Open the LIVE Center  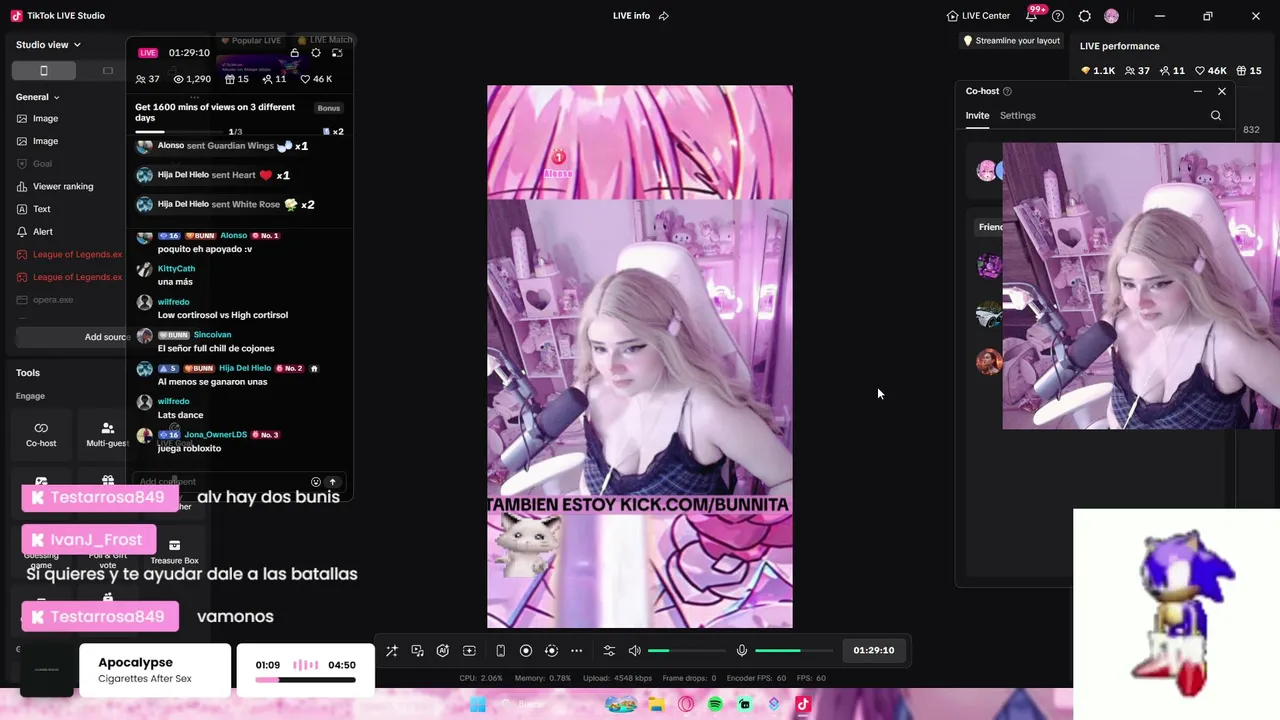pos(978,16)
